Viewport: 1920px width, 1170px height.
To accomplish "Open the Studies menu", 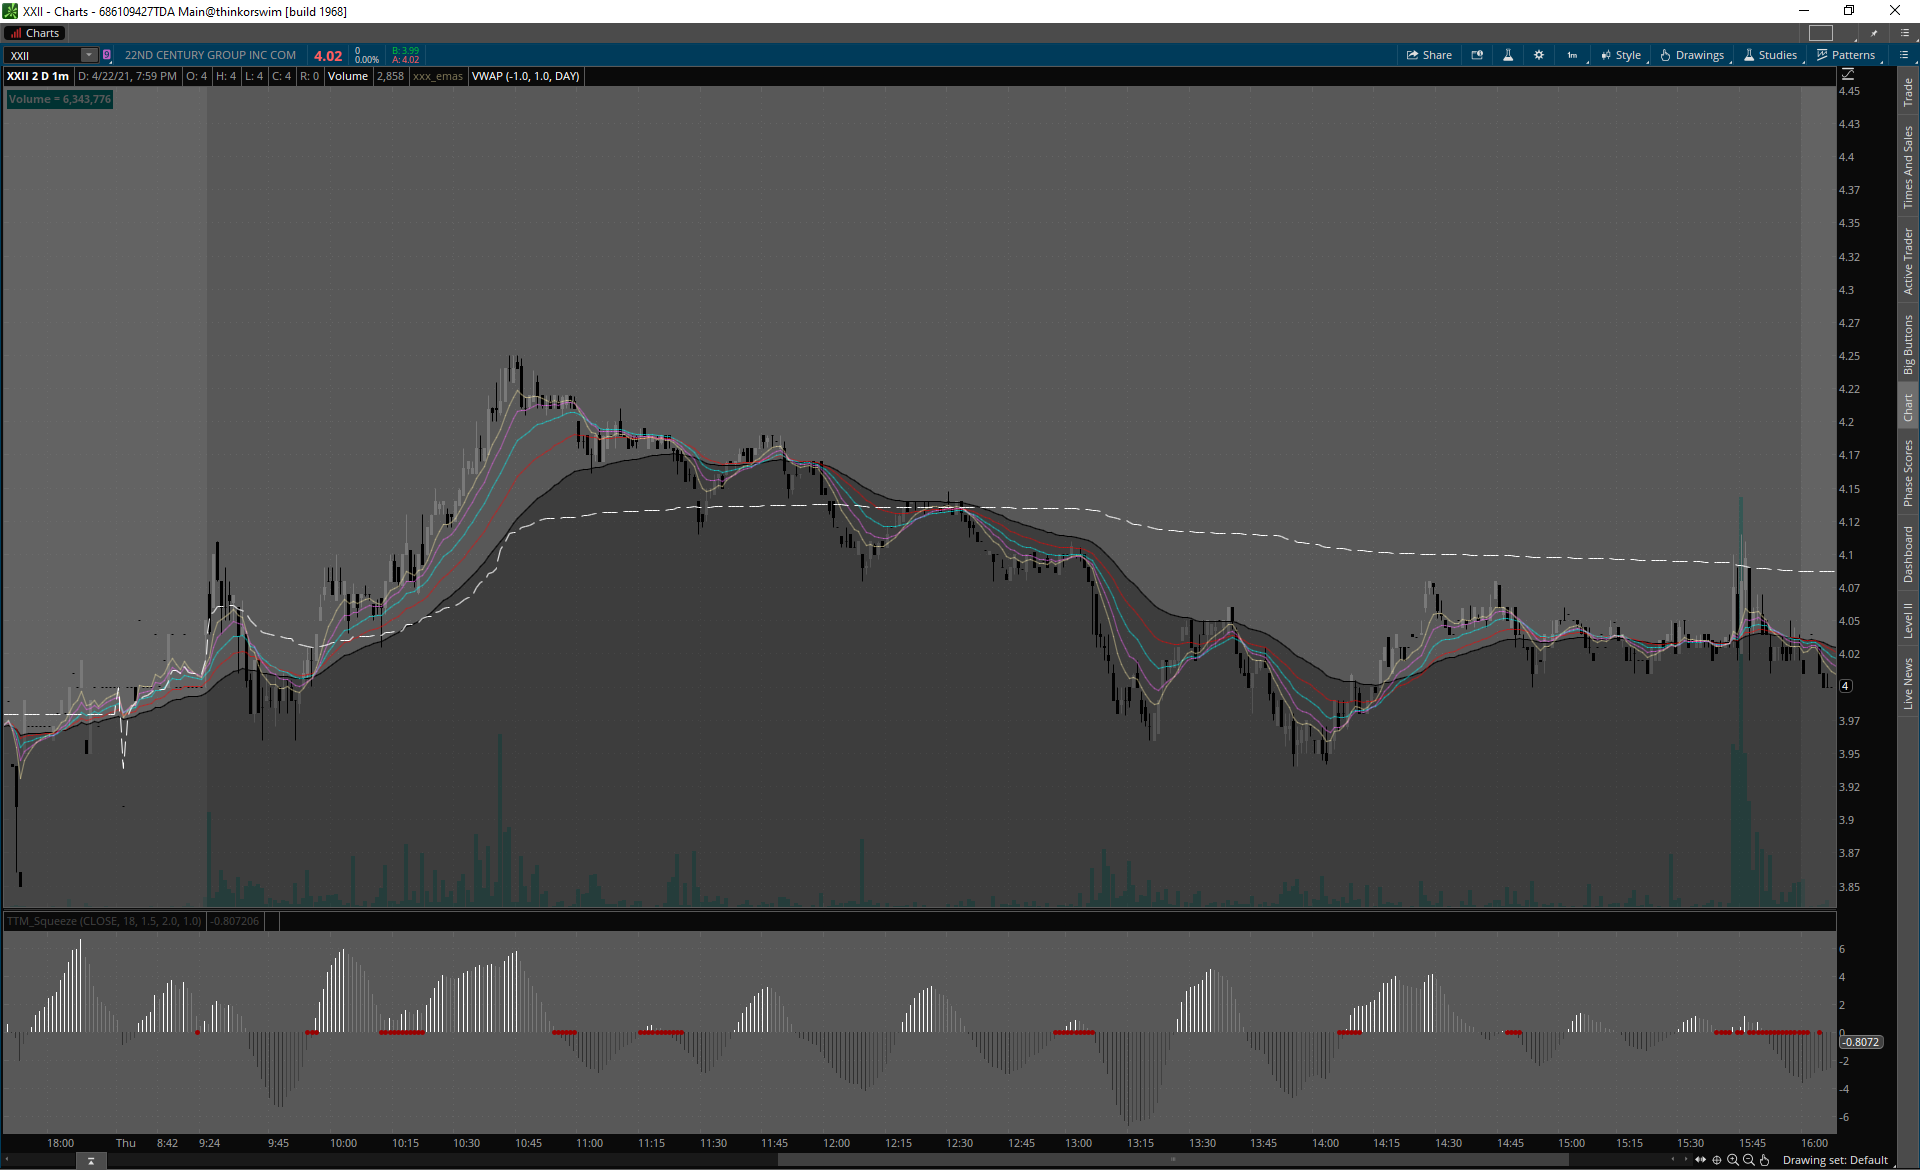I will click(1770, 55).
